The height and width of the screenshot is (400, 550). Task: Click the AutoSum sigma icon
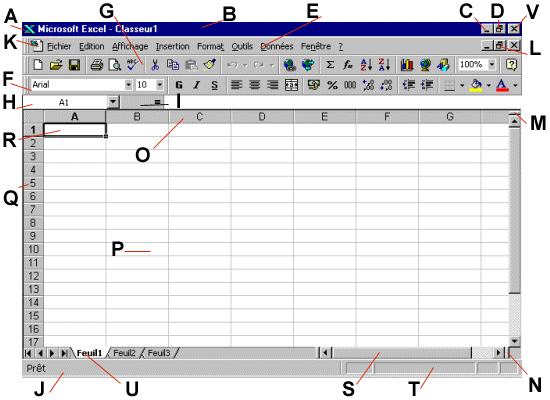pyautogui.click(x=330, y=65)
